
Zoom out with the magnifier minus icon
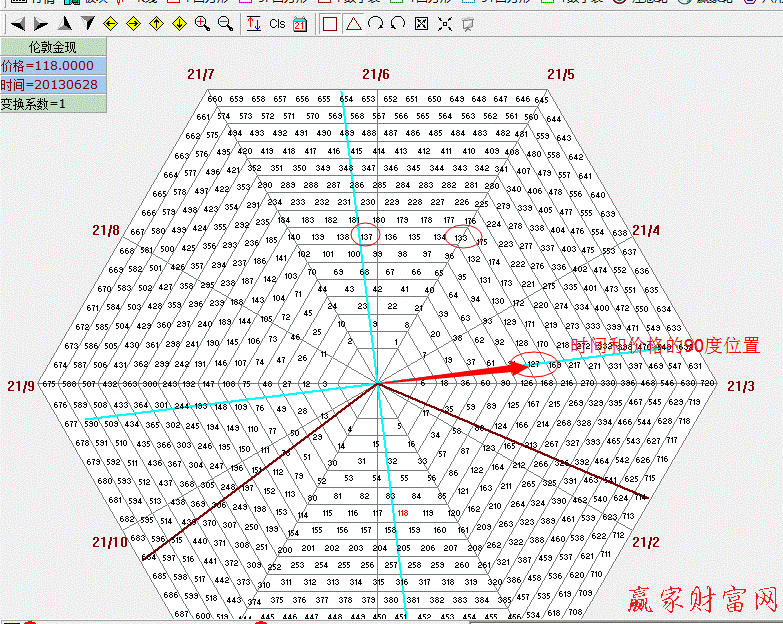coord(226,23)
